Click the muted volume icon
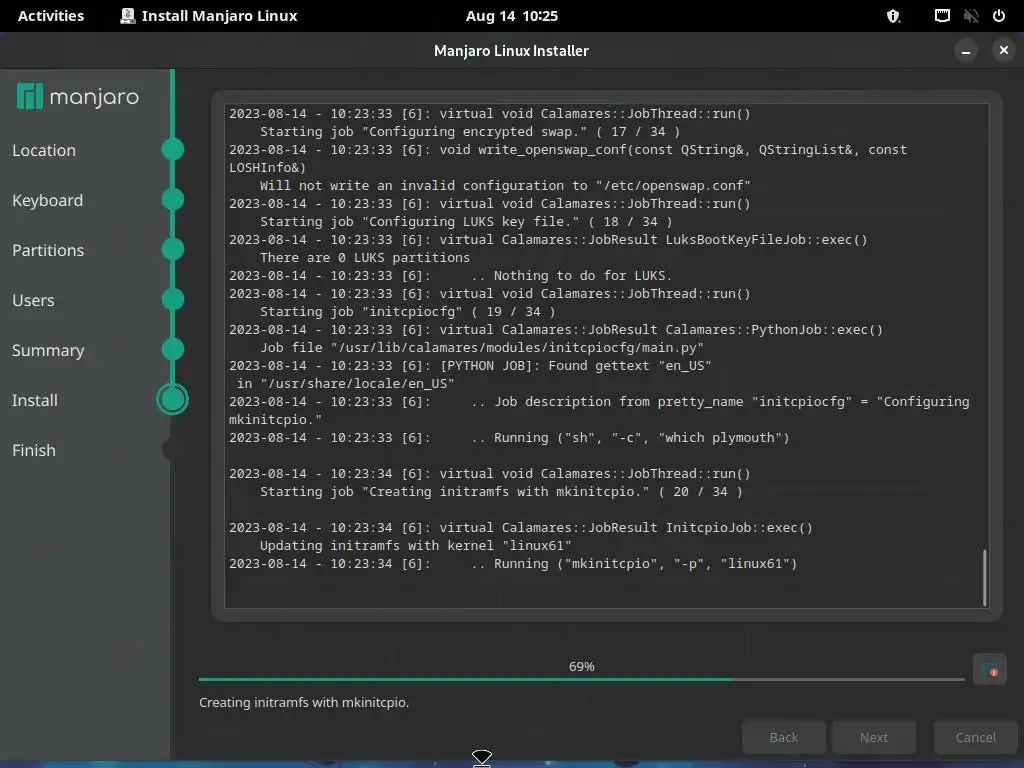The width and height of the screenshot is (1024, 768). 970,16
